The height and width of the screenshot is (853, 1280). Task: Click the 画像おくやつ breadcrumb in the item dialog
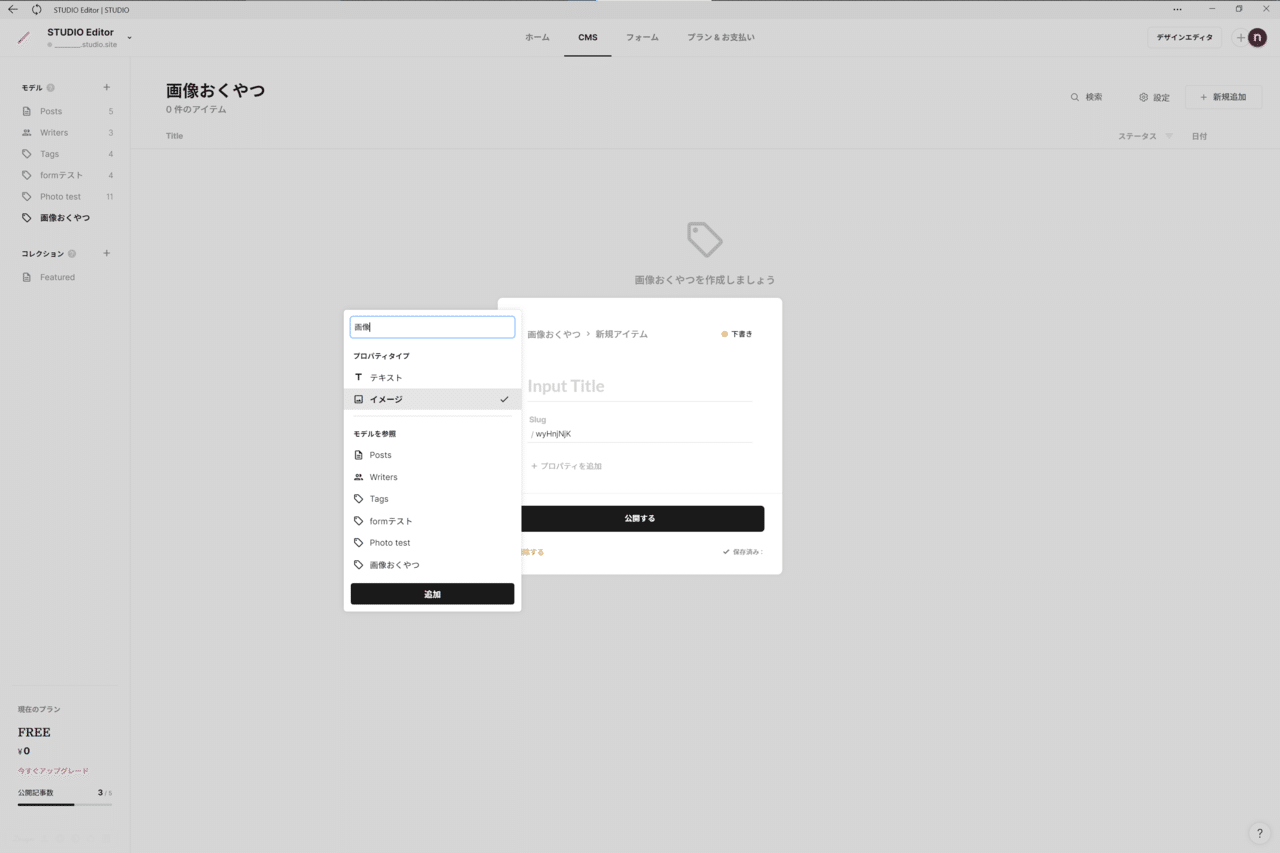point(554,334)
